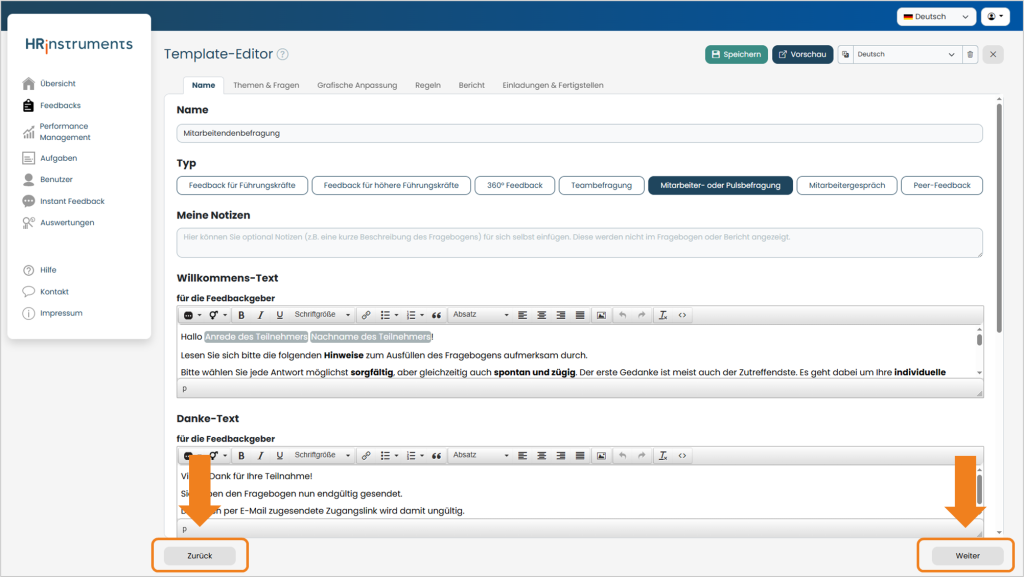1024x577 pixels.
Task: Open Einladungen & Fertigstellen tab
Action: click(553, 85)
